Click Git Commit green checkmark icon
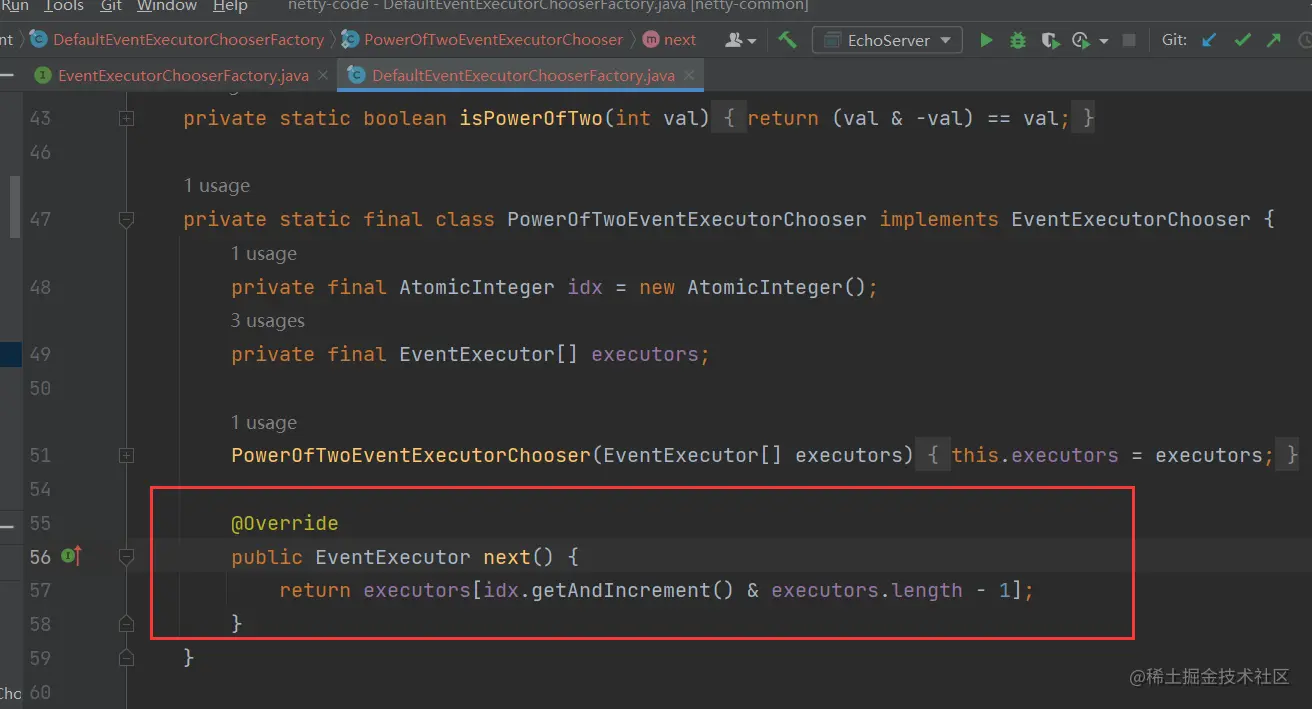Viewport: 1312px width, 709px height. click(x=1242, y=40)
